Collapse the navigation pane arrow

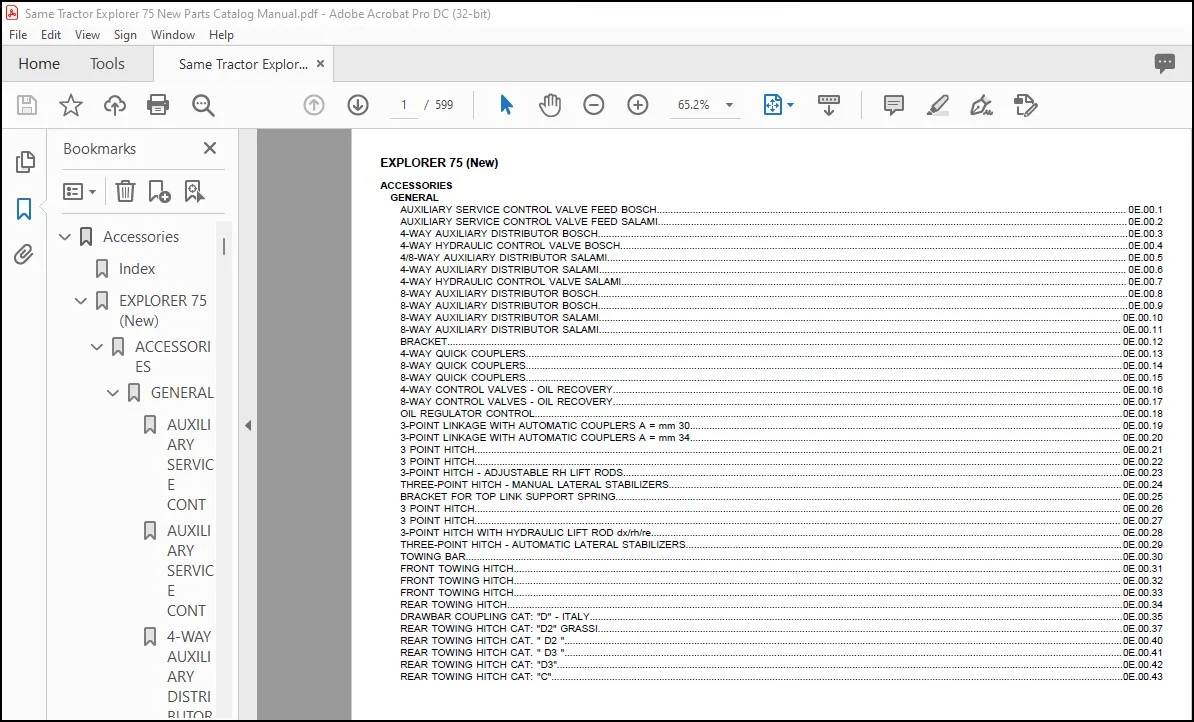pos(247,426)
